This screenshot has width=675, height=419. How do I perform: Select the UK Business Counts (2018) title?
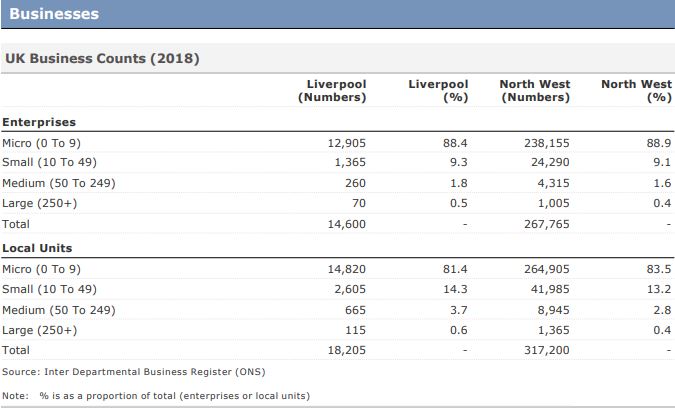click(x=102, y=59)
